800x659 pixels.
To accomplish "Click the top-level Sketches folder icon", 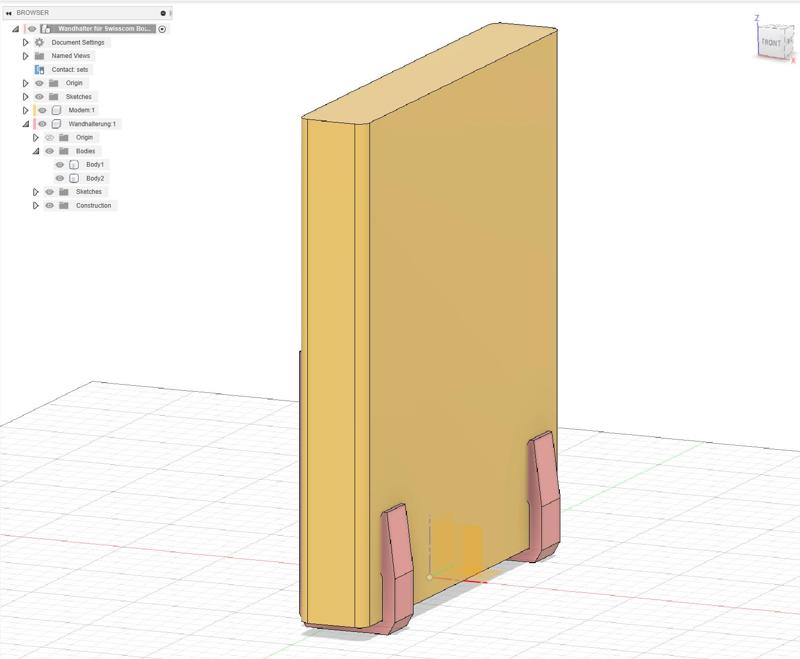I will (54, 96).
